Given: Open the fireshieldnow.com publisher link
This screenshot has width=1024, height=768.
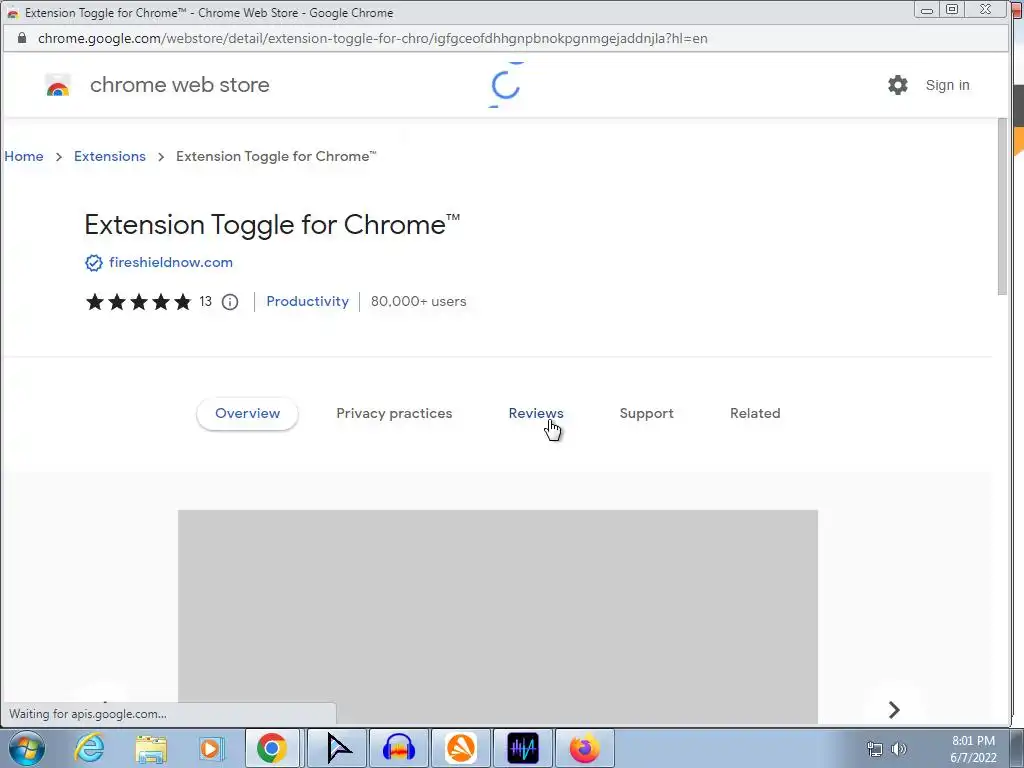Looking at the screenshot, I should tap(171, 263).
